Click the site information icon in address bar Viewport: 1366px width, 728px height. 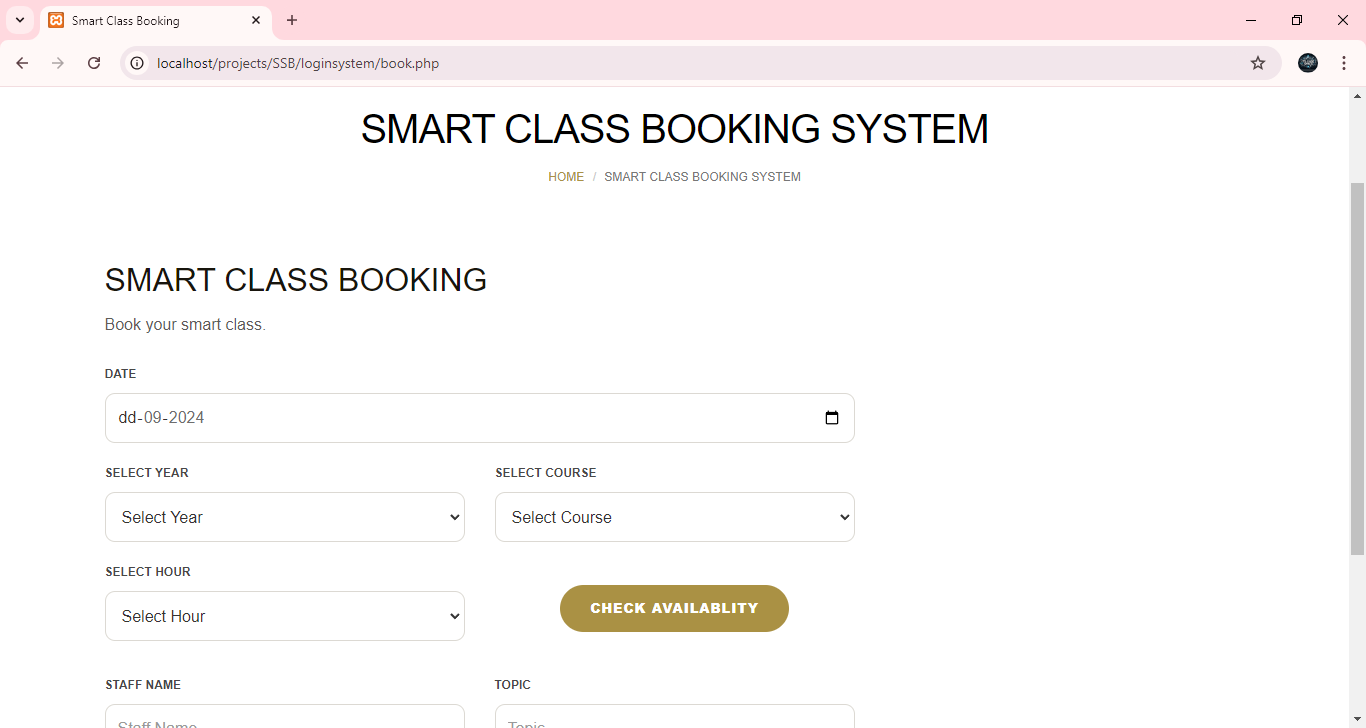coord(136,62)
